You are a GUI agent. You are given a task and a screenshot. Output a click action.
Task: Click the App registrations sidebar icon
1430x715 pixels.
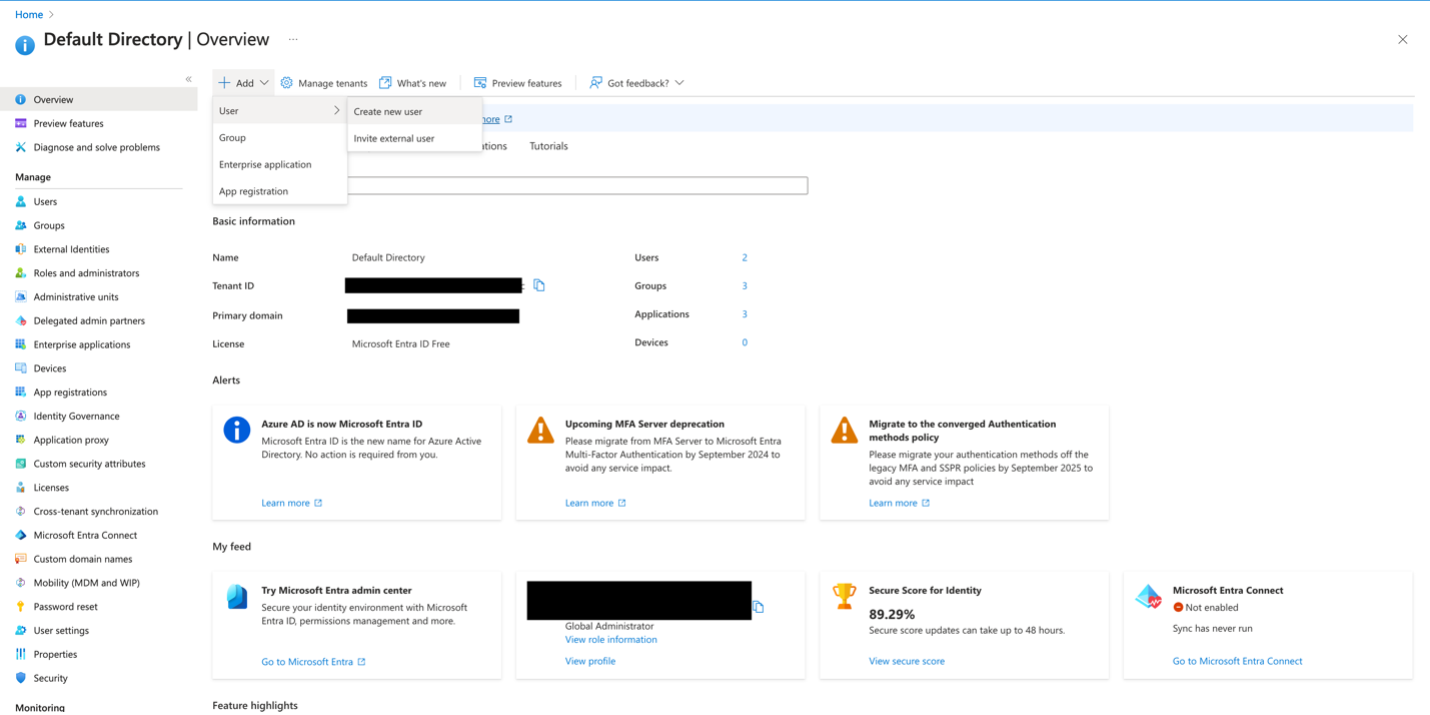[x=21, y=392]
